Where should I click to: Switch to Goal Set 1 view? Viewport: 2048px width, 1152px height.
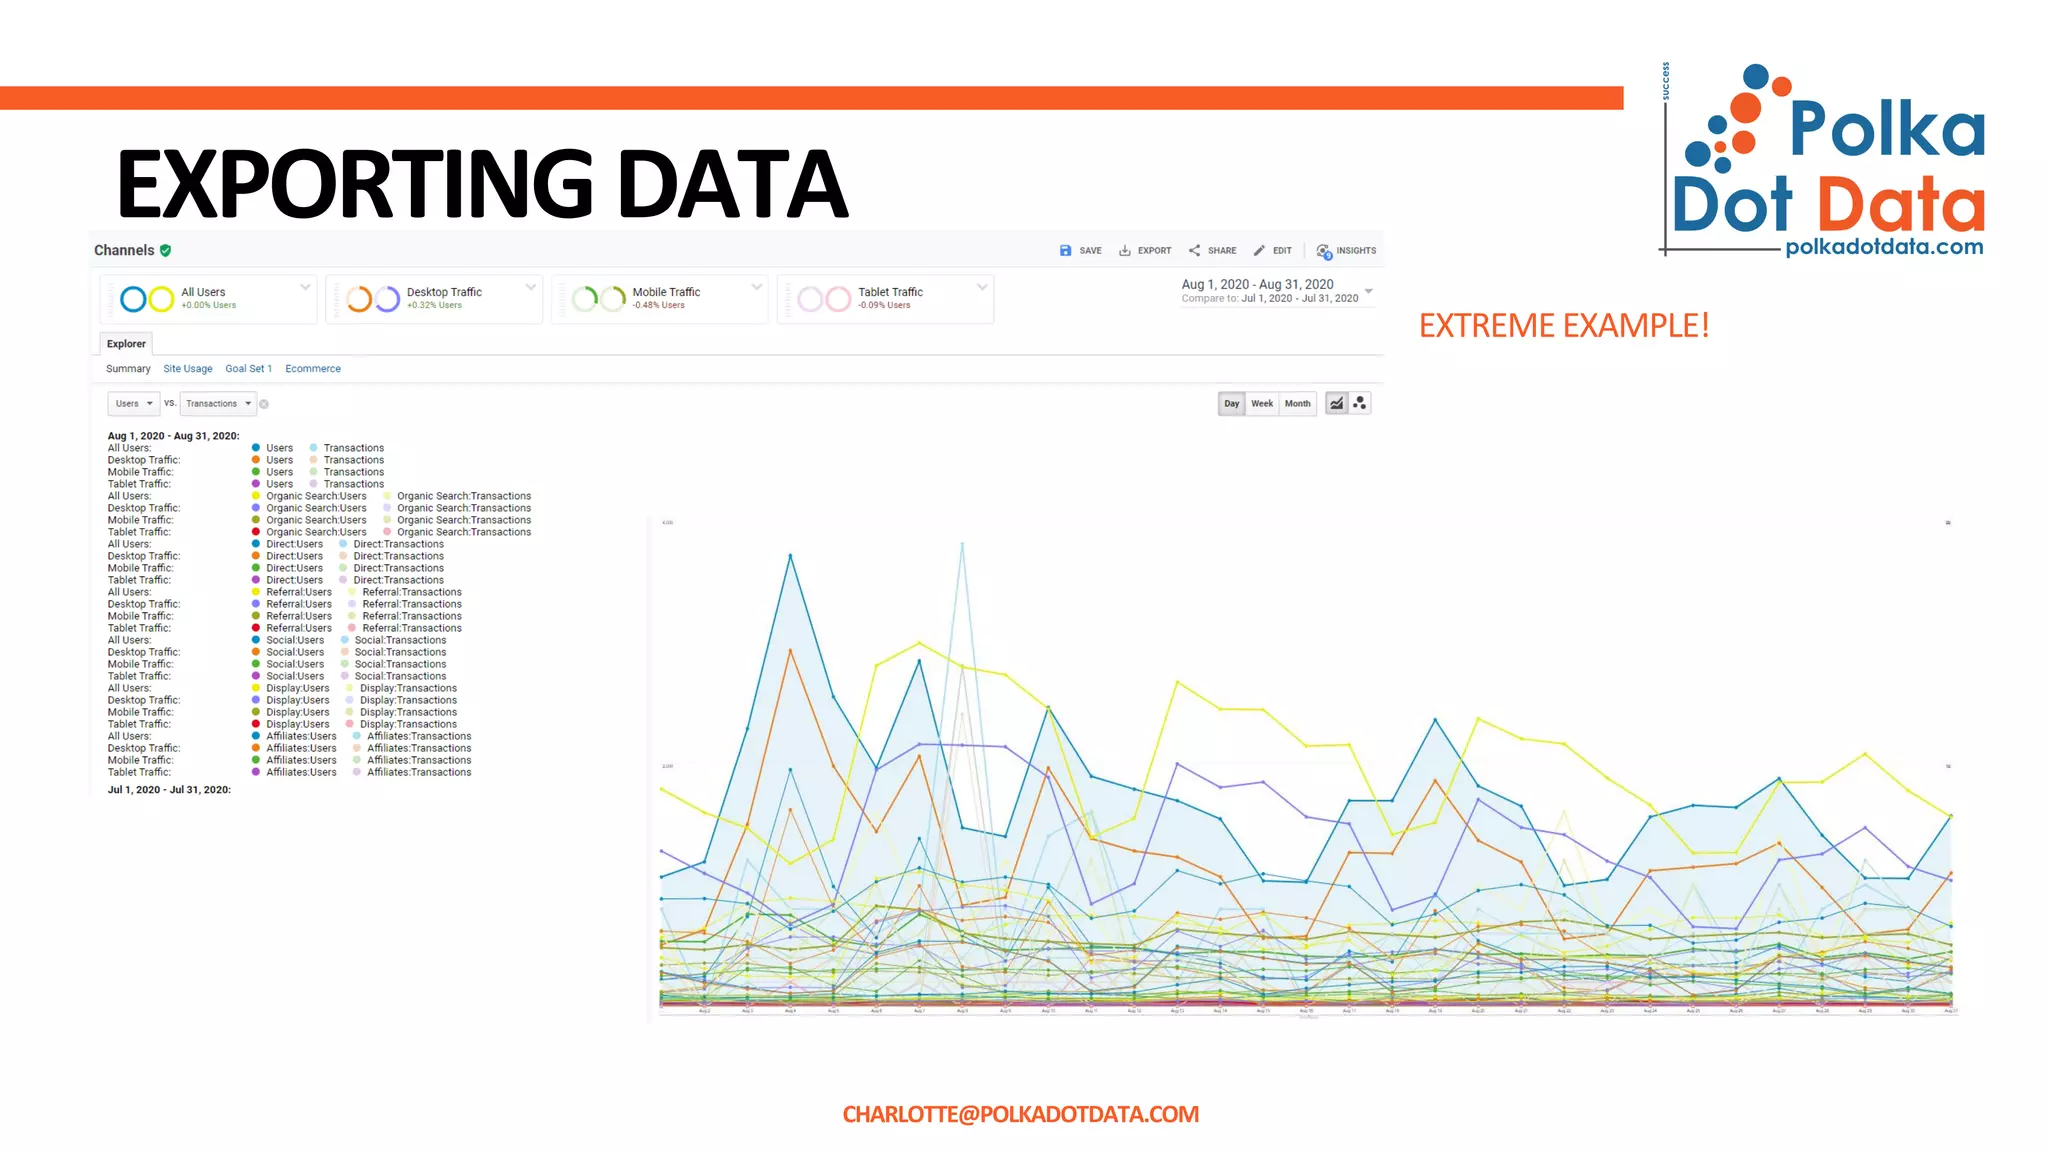coord(249,369)
